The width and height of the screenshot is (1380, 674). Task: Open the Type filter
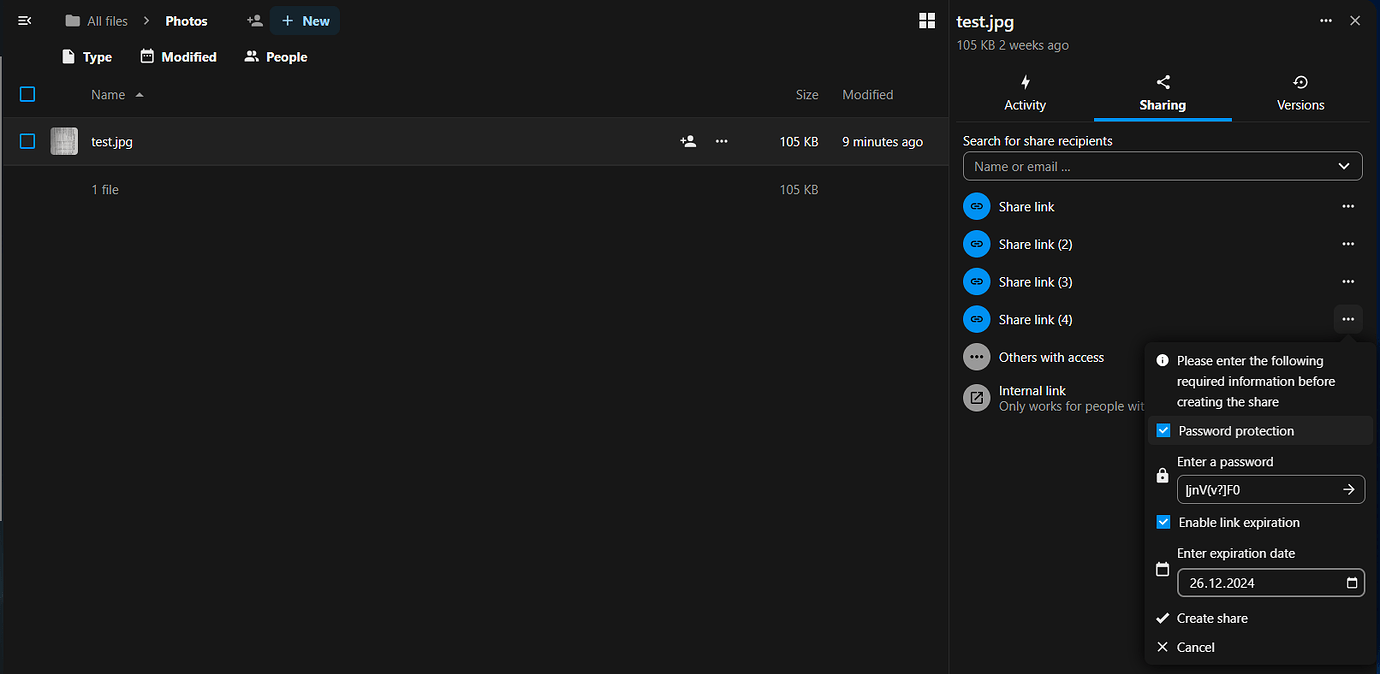click(x=87, y=57)
